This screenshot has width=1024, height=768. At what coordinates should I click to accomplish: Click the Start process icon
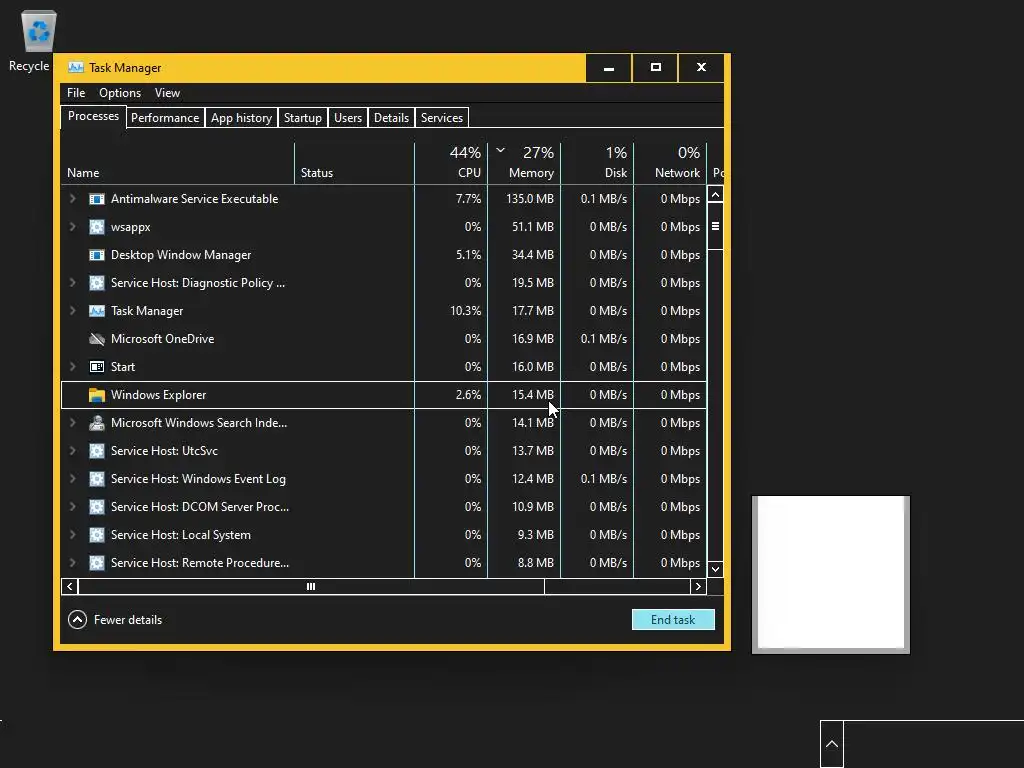point(97,367)
